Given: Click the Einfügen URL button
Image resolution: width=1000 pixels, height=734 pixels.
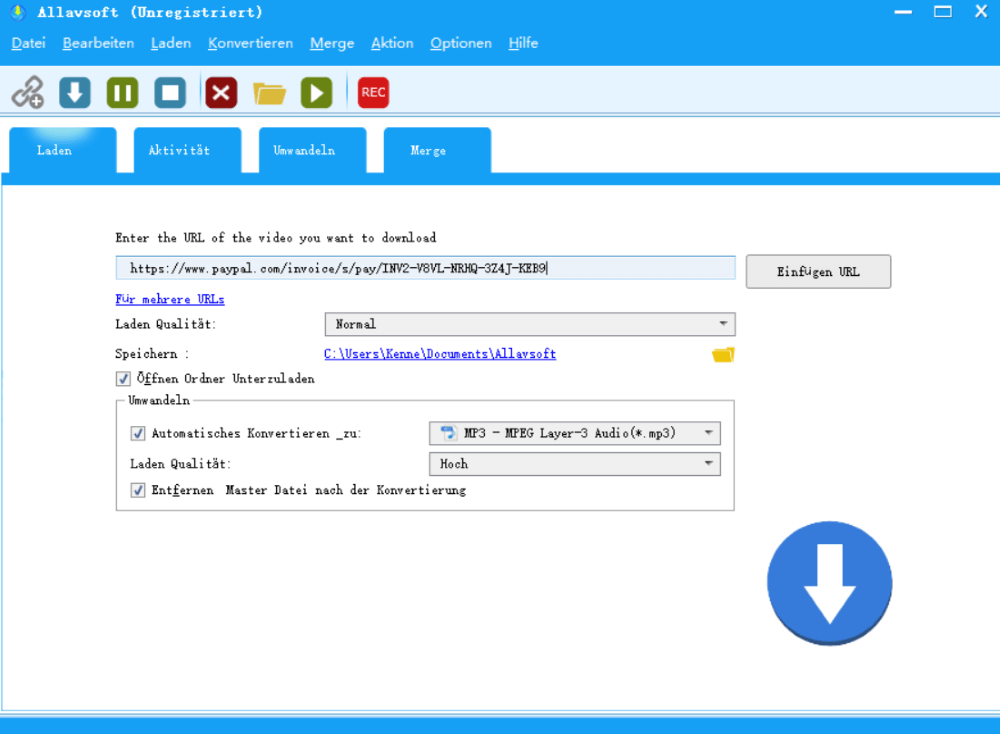Looking at the screenshot, I should pyautogui.click(x=818, y=272).
